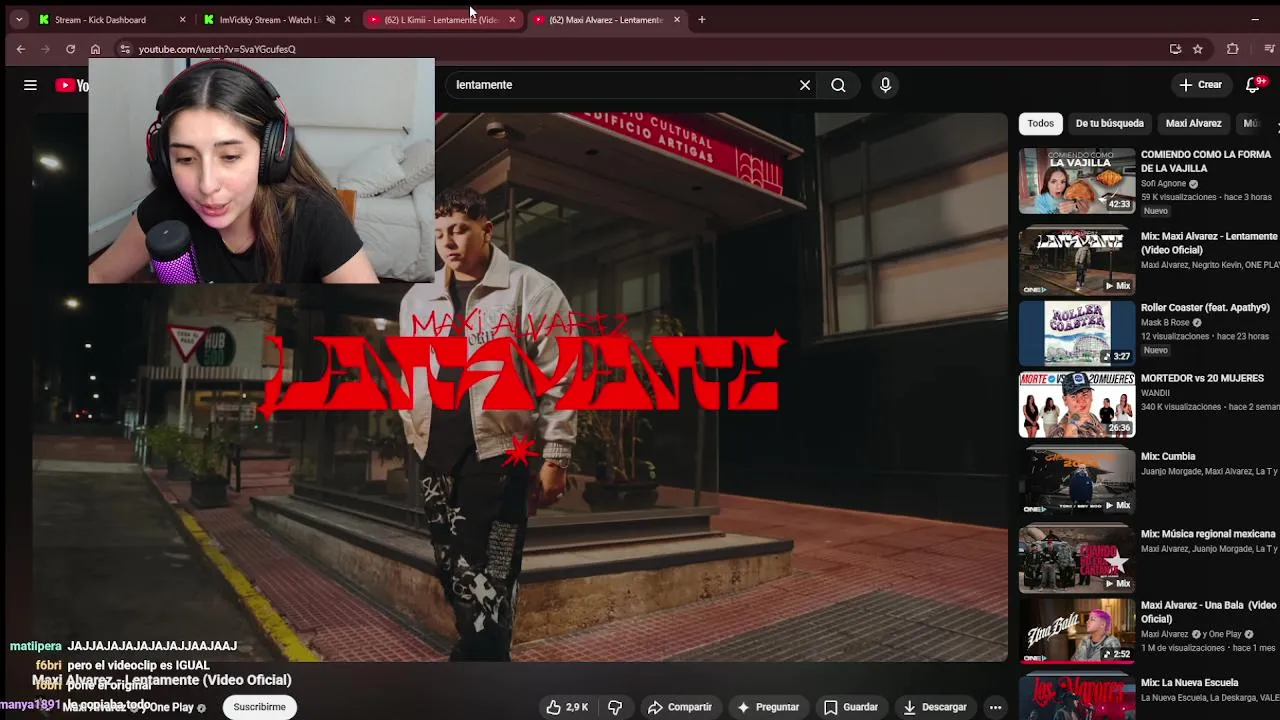This screenshot has height=720, width=1280.
Task: Click the address bar URL
Action: [217, 49]
